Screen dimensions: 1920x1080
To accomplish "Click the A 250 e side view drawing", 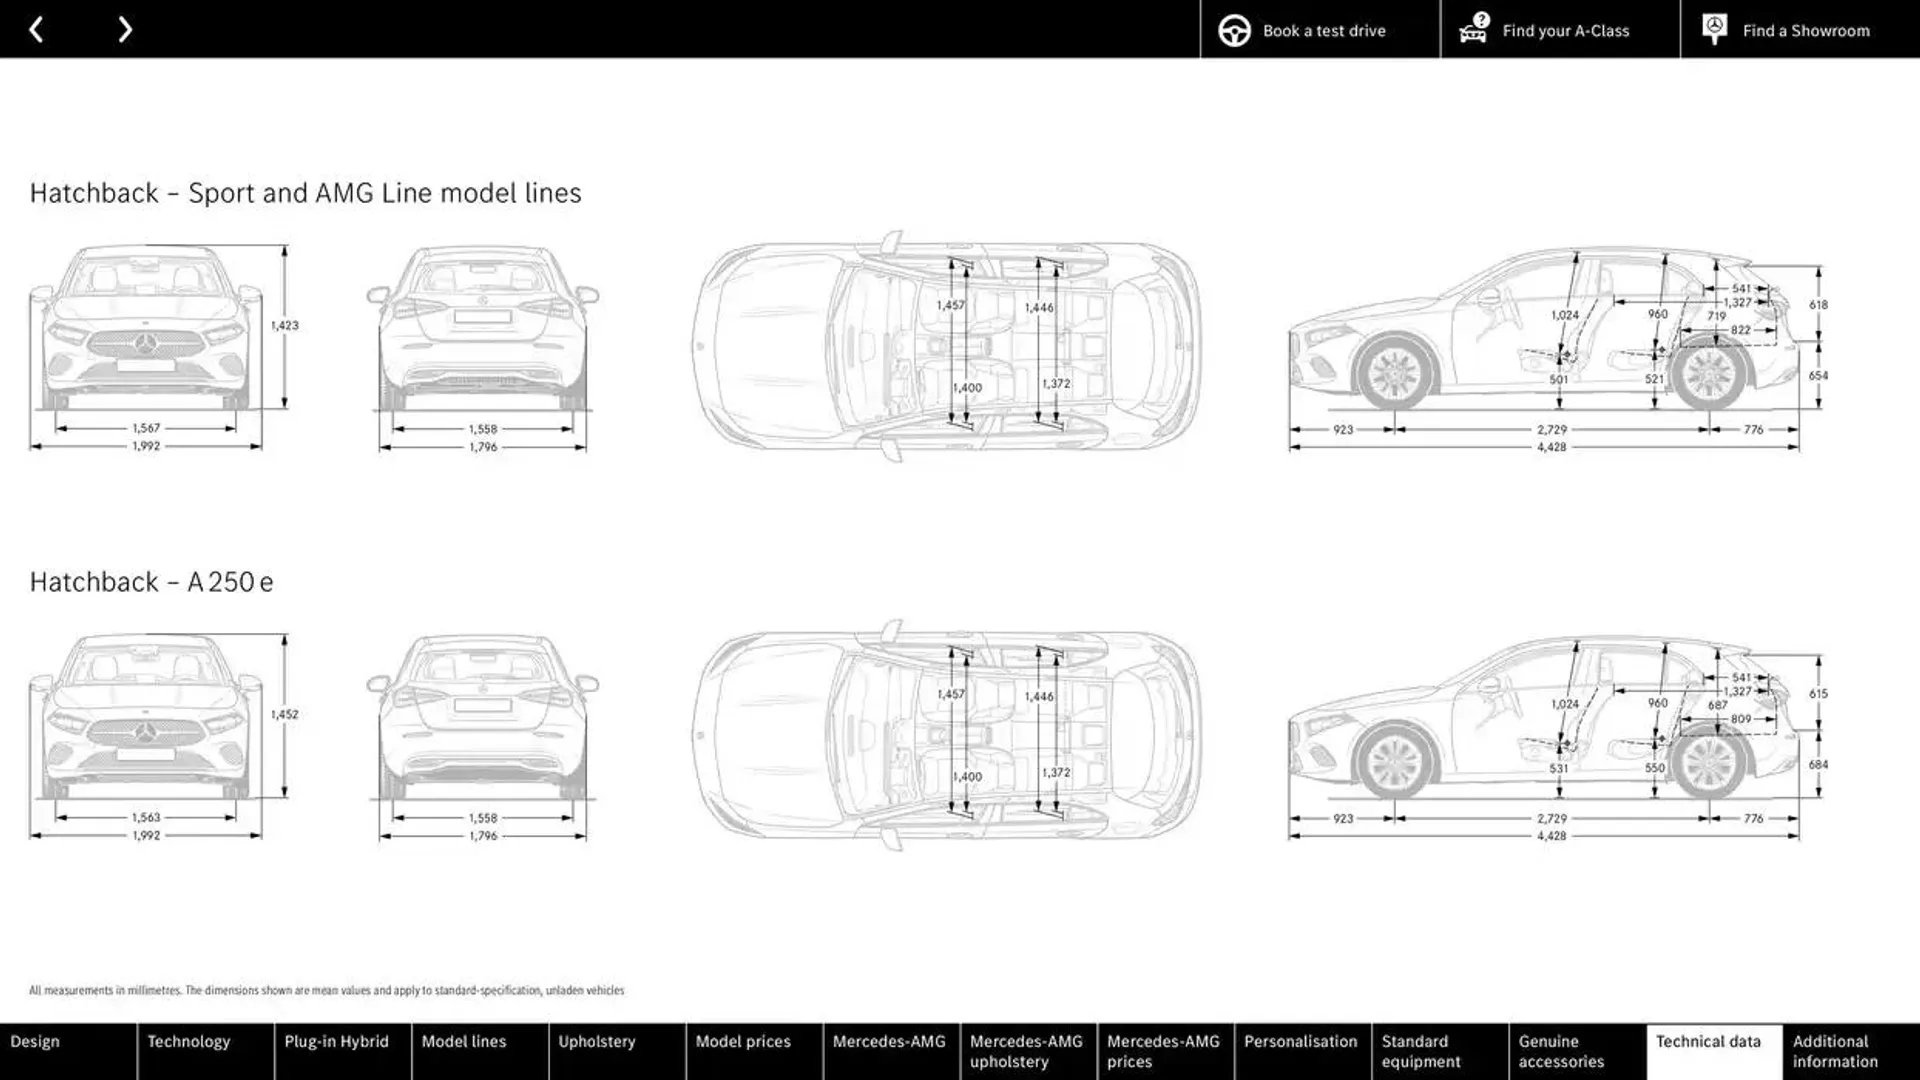I will point(1545,716).
